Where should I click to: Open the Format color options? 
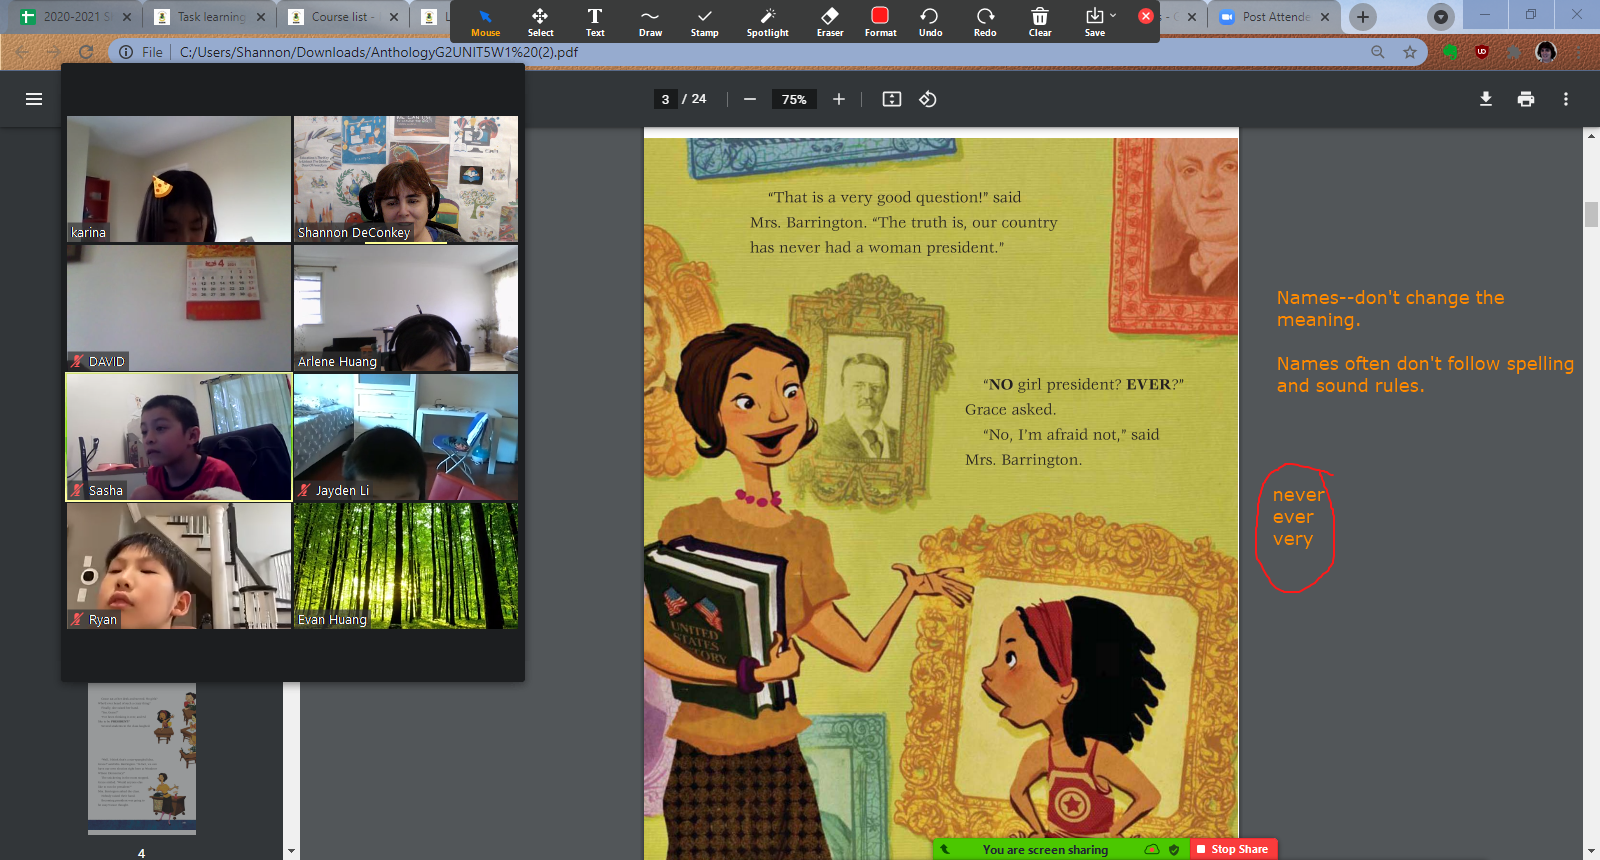tap(880, 21)
